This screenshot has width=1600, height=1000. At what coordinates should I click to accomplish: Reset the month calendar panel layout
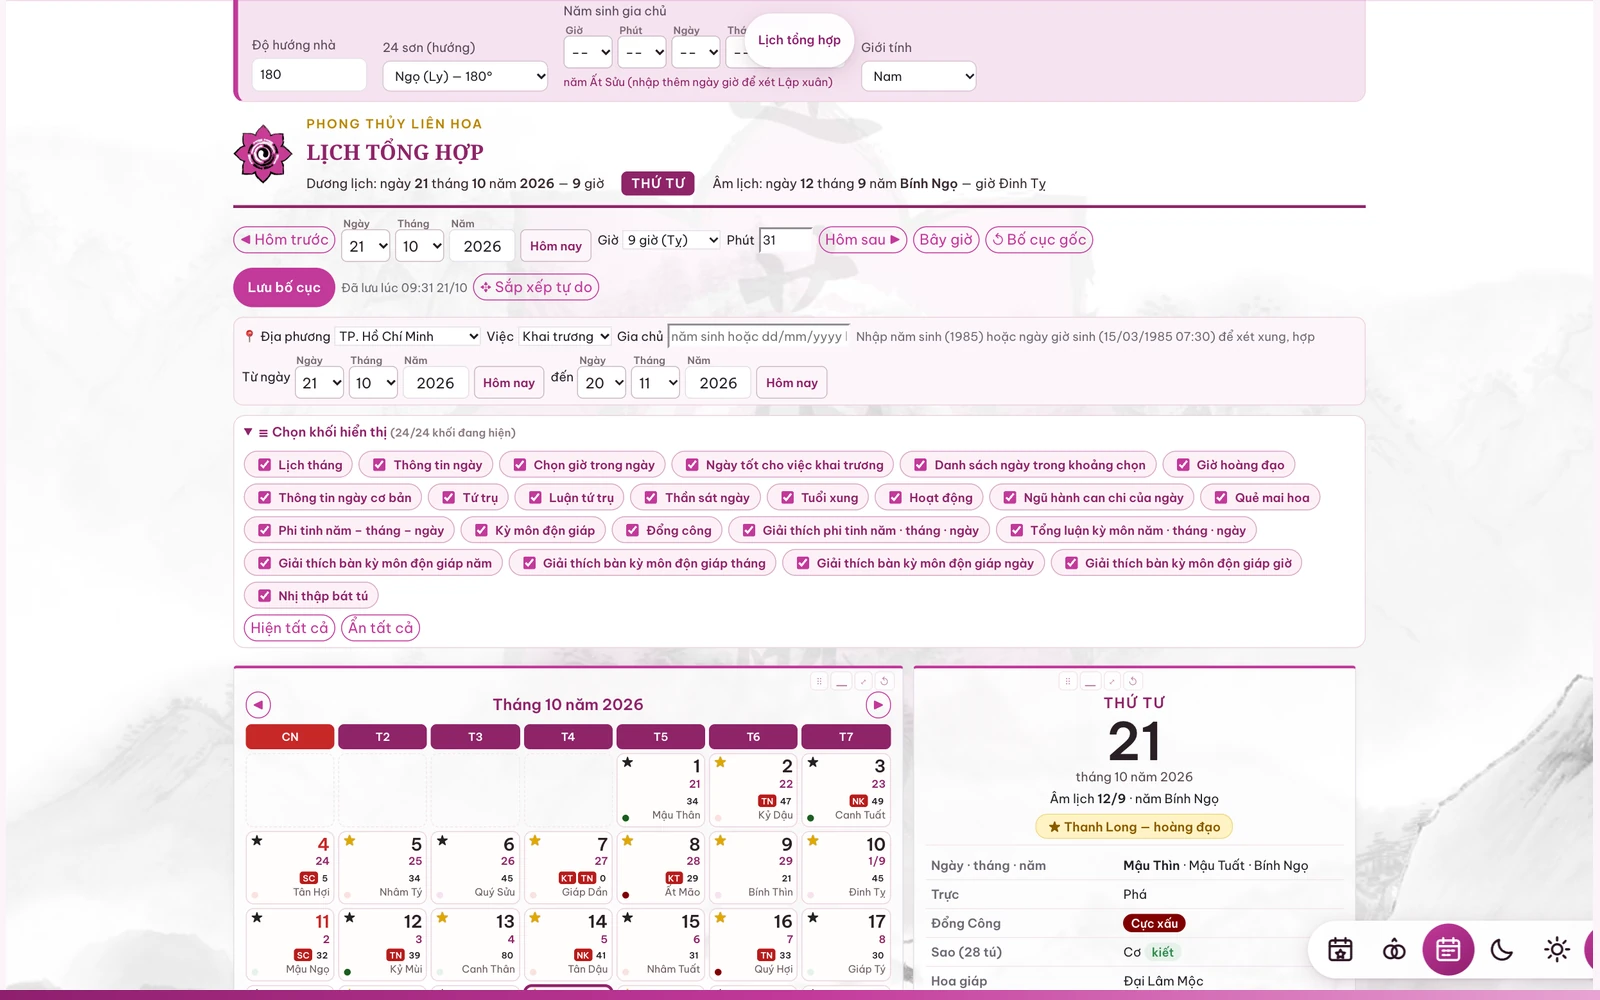coord(884,682)
